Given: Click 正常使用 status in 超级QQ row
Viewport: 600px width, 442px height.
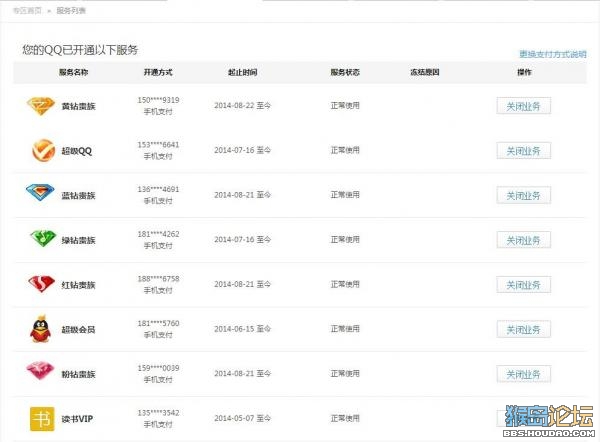Looking at the screenshot, I should click(x=345, y=150).
